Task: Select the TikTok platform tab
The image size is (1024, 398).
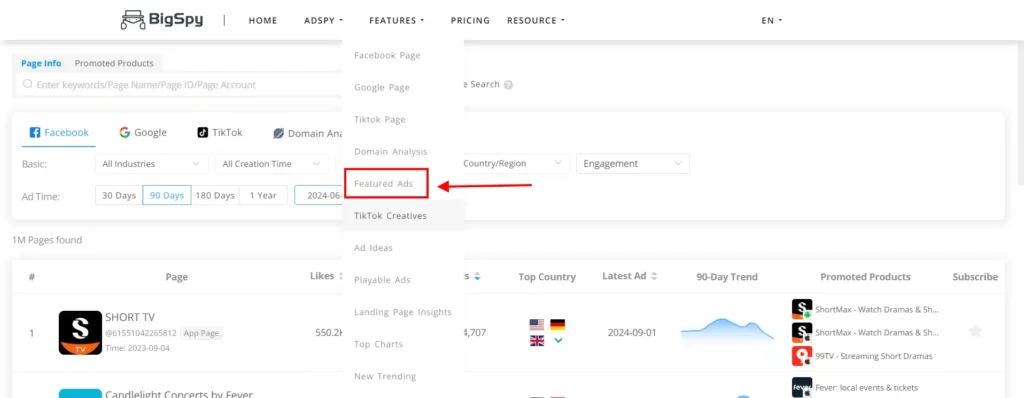Action: pos(220,133)
